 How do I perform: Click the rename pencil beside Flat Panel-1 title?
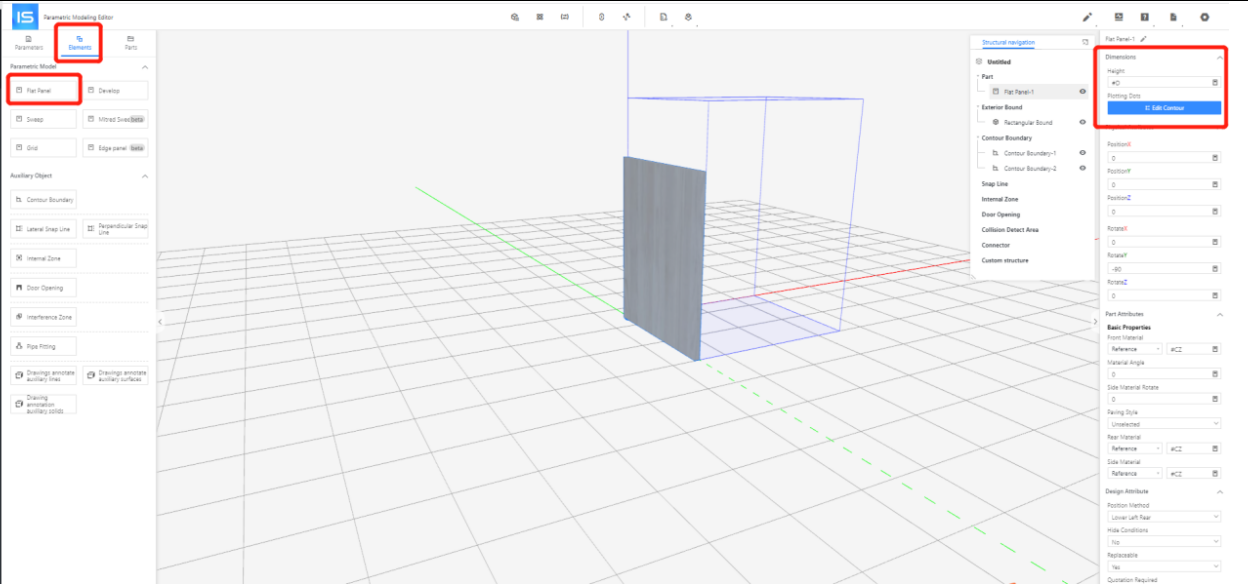click(x=1143, y=39)
